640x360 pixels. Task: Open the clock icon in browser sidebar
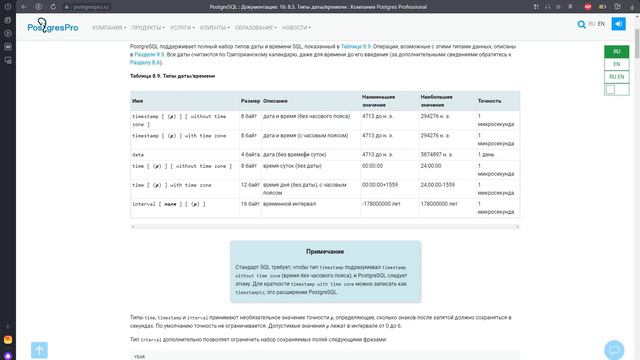click(x=8, y=7)
